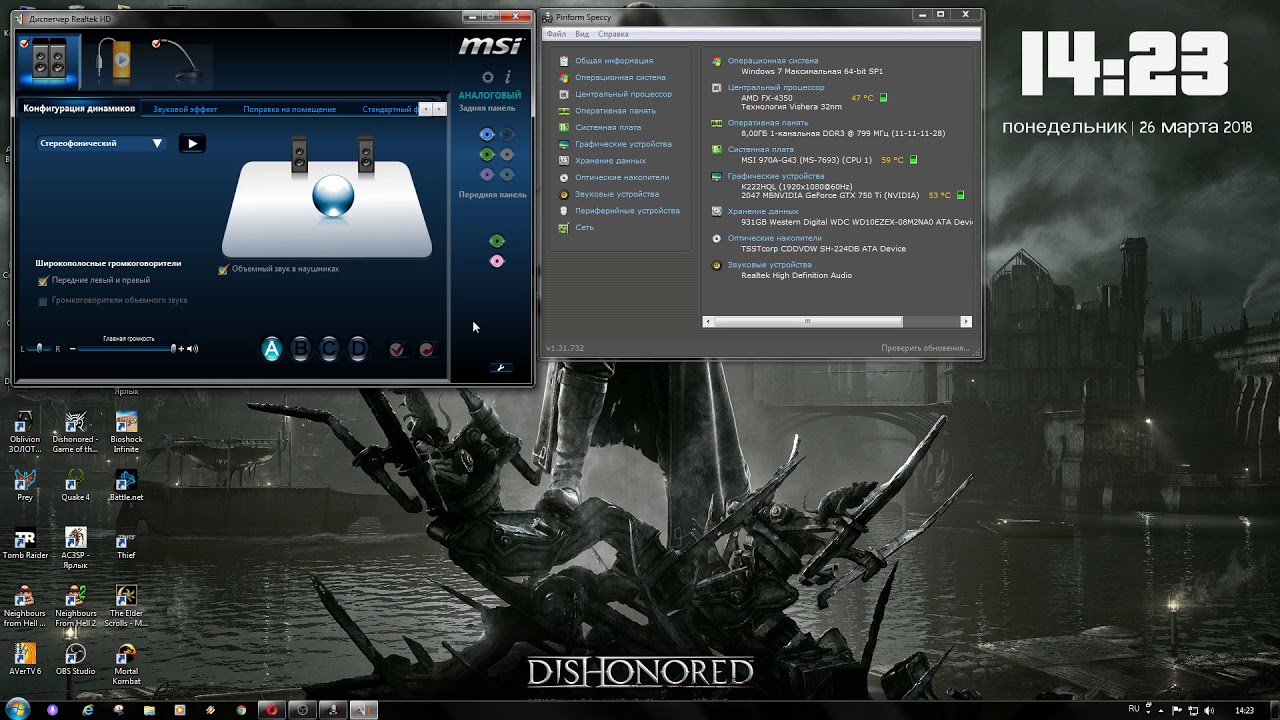Image resolution: width=1280 pixels, height=720 pixels.
Task: Click the RU language indicator in taskbar
Action: tap(1134, 709)
